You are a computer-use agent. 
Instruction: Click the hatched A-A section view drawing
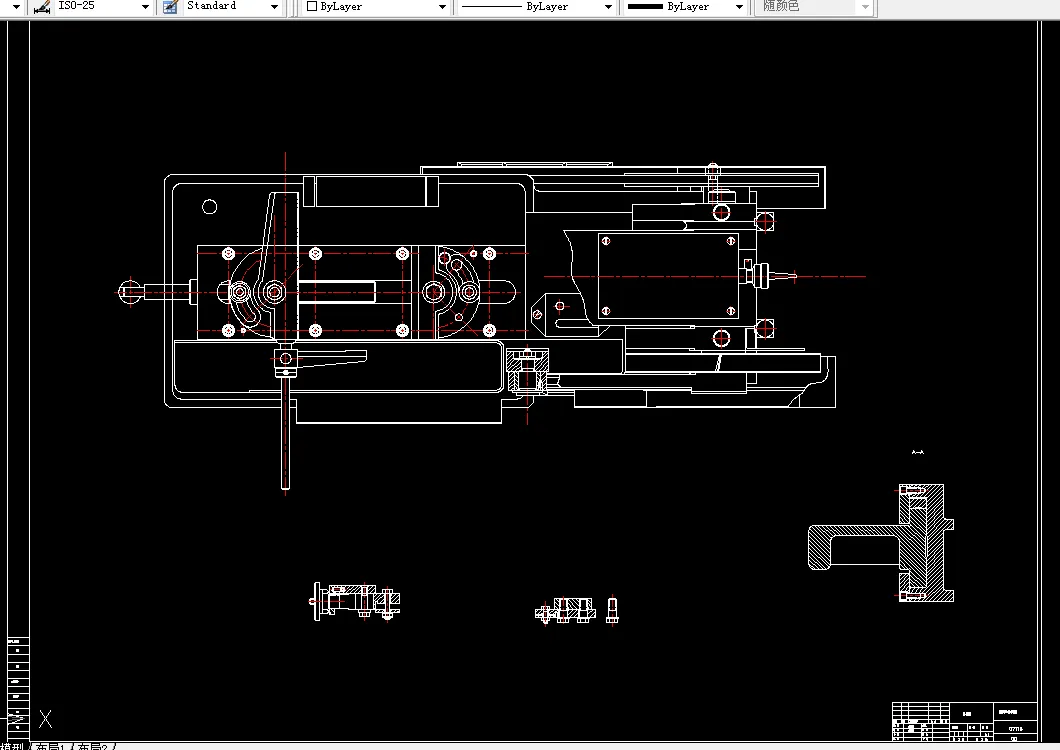coord(881,542)
